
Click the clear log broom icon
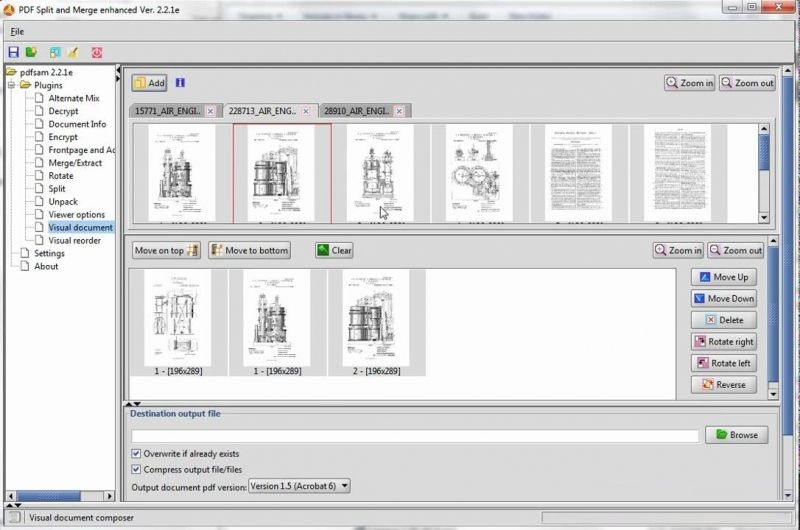click(72, 52)
